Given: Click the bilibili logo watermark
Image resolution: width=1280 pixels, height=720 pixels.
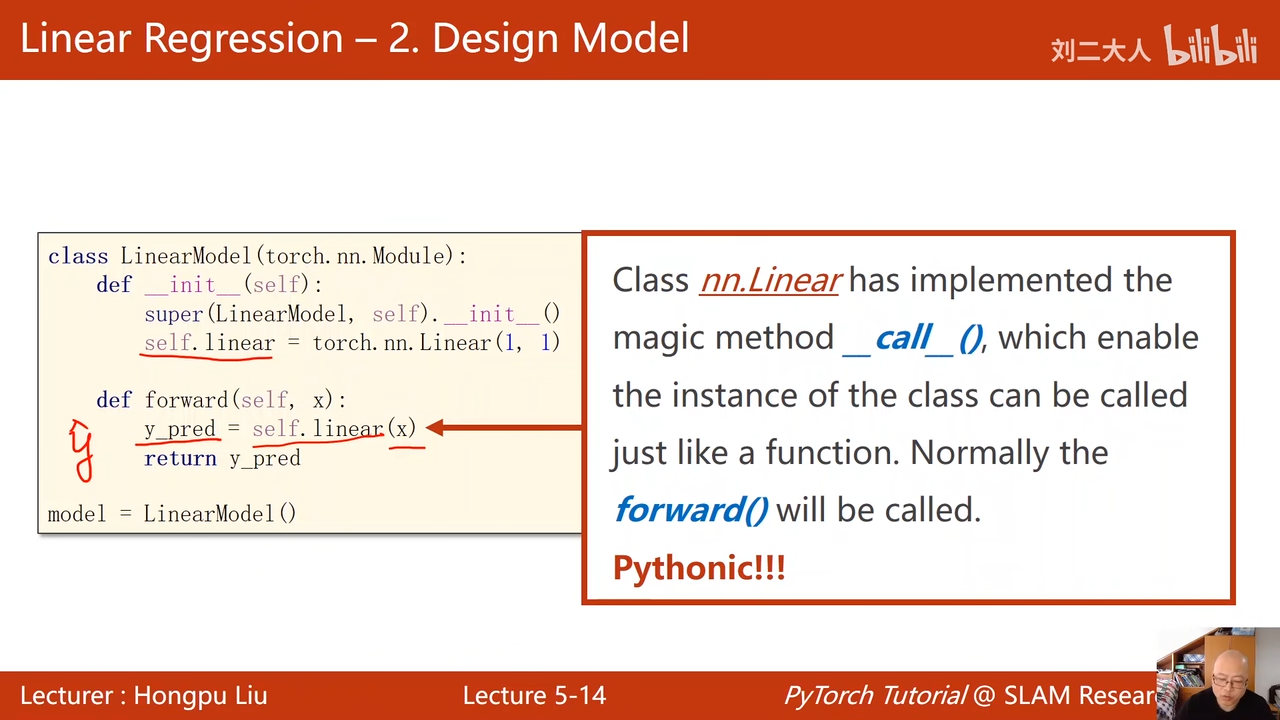Looking at the screenshot, I should click(x=1210, y=46).
